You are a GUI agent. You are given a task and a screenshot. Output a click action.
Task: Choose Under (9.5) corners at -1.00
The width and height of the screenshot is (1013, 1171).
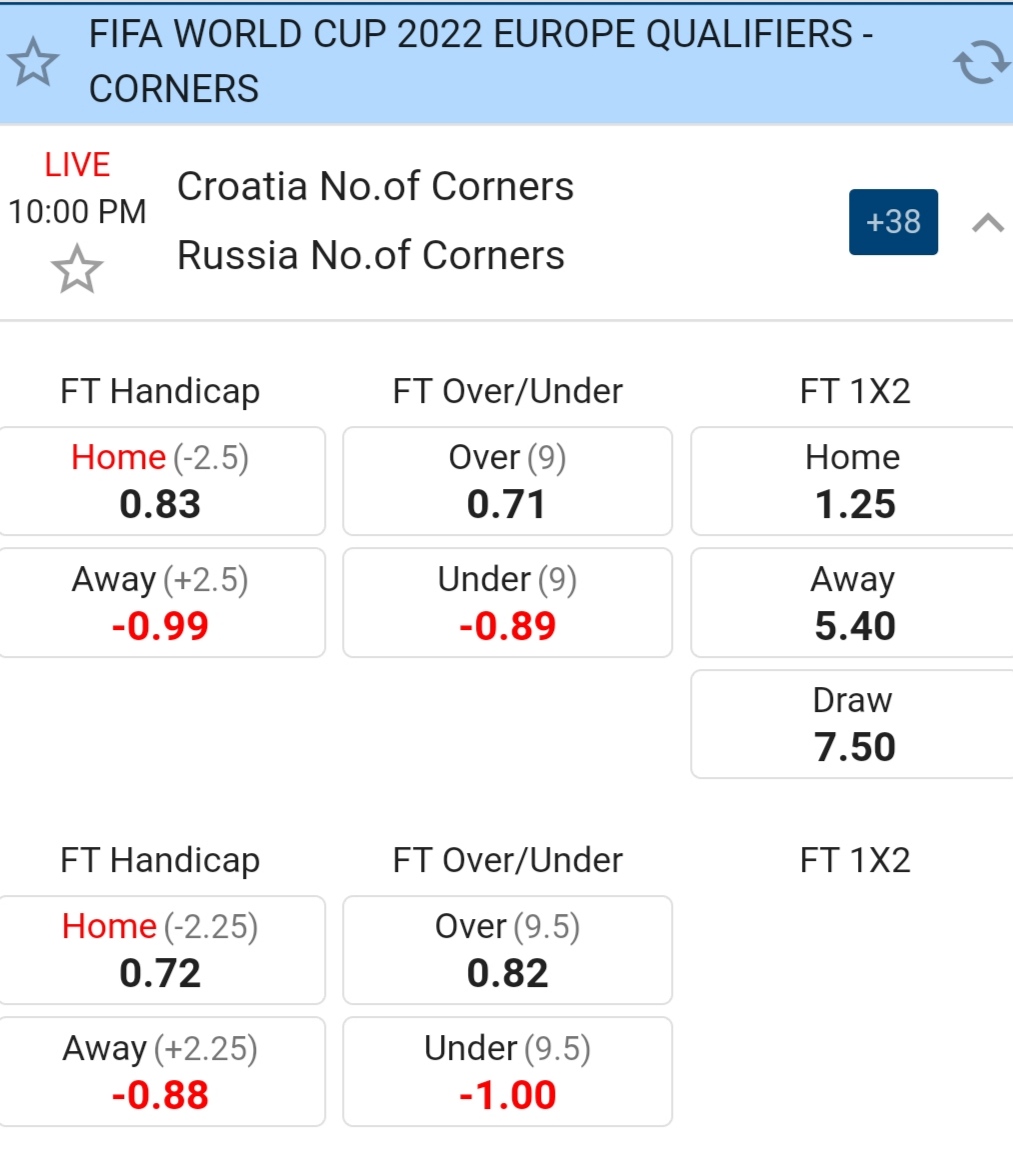pyautogui.click(x=507, y=1071)
